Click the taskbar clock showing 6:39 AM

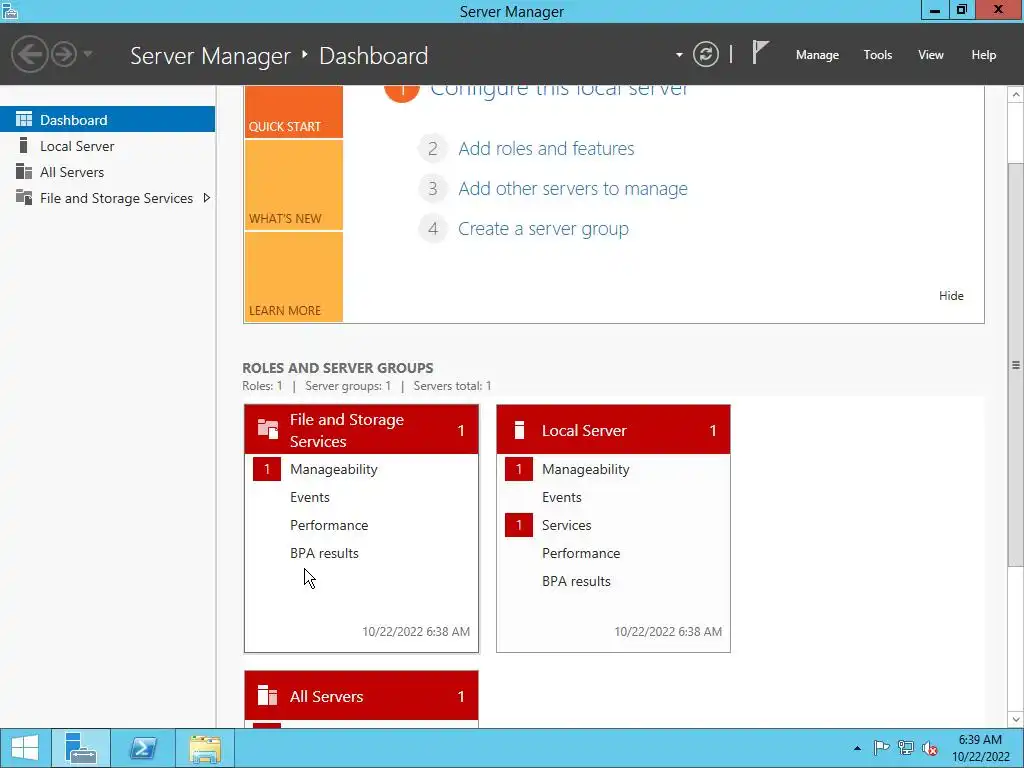[x=980, y=748]
